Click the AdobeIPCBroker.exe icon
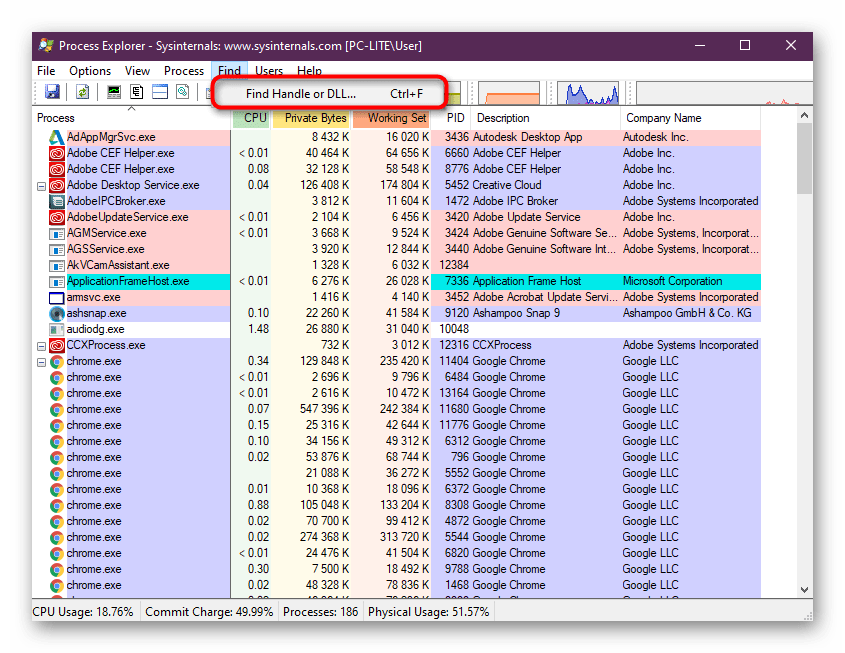The height and width of the screenshot is (653, 845). tap(57, 202)
